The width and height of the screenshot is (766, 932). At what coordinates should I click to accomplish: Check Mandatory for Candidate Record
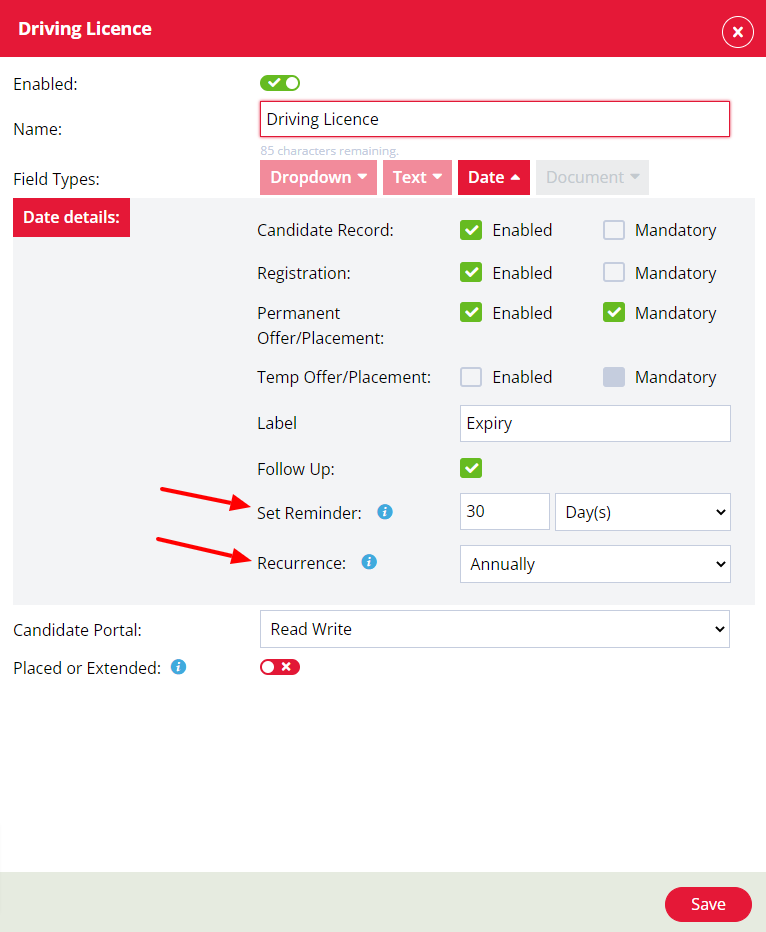614,230
